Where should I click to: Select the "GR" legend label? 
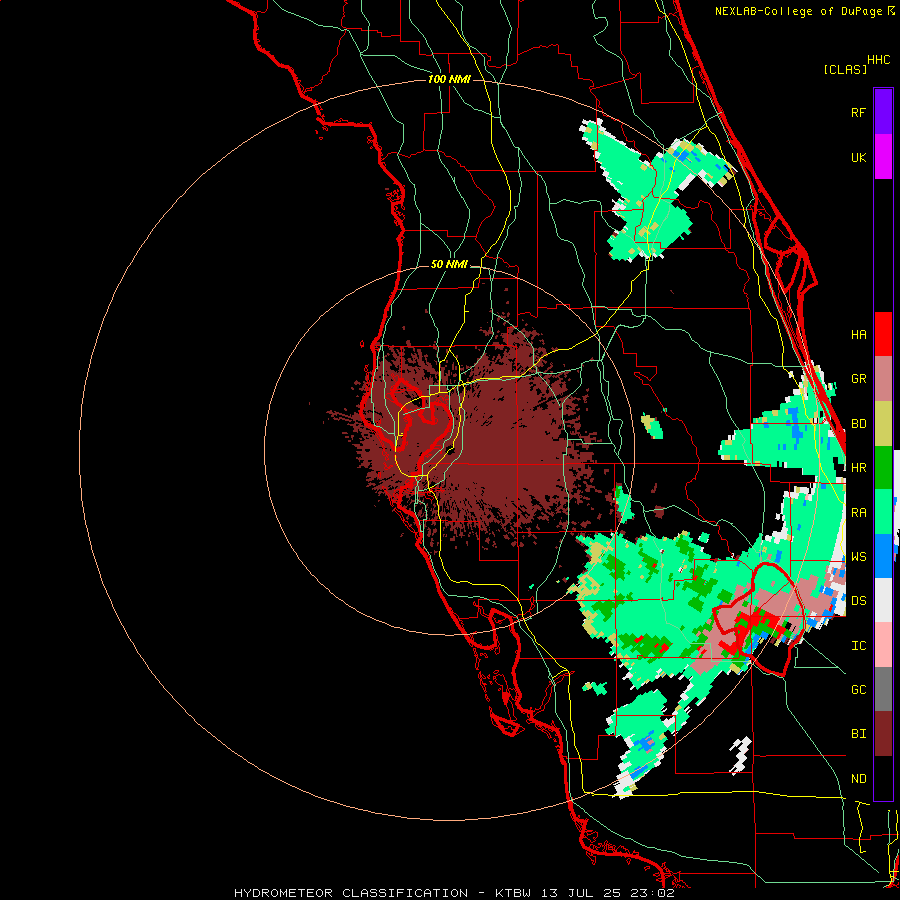[x=858, y=379]
